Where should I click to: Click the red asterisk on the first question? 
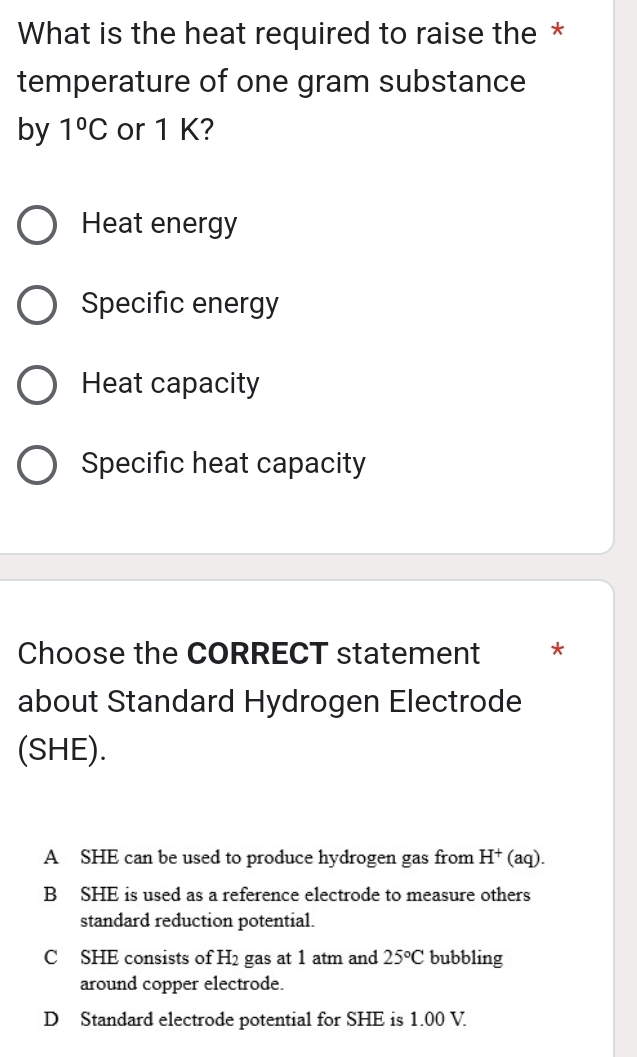click(x=558, y=32)
